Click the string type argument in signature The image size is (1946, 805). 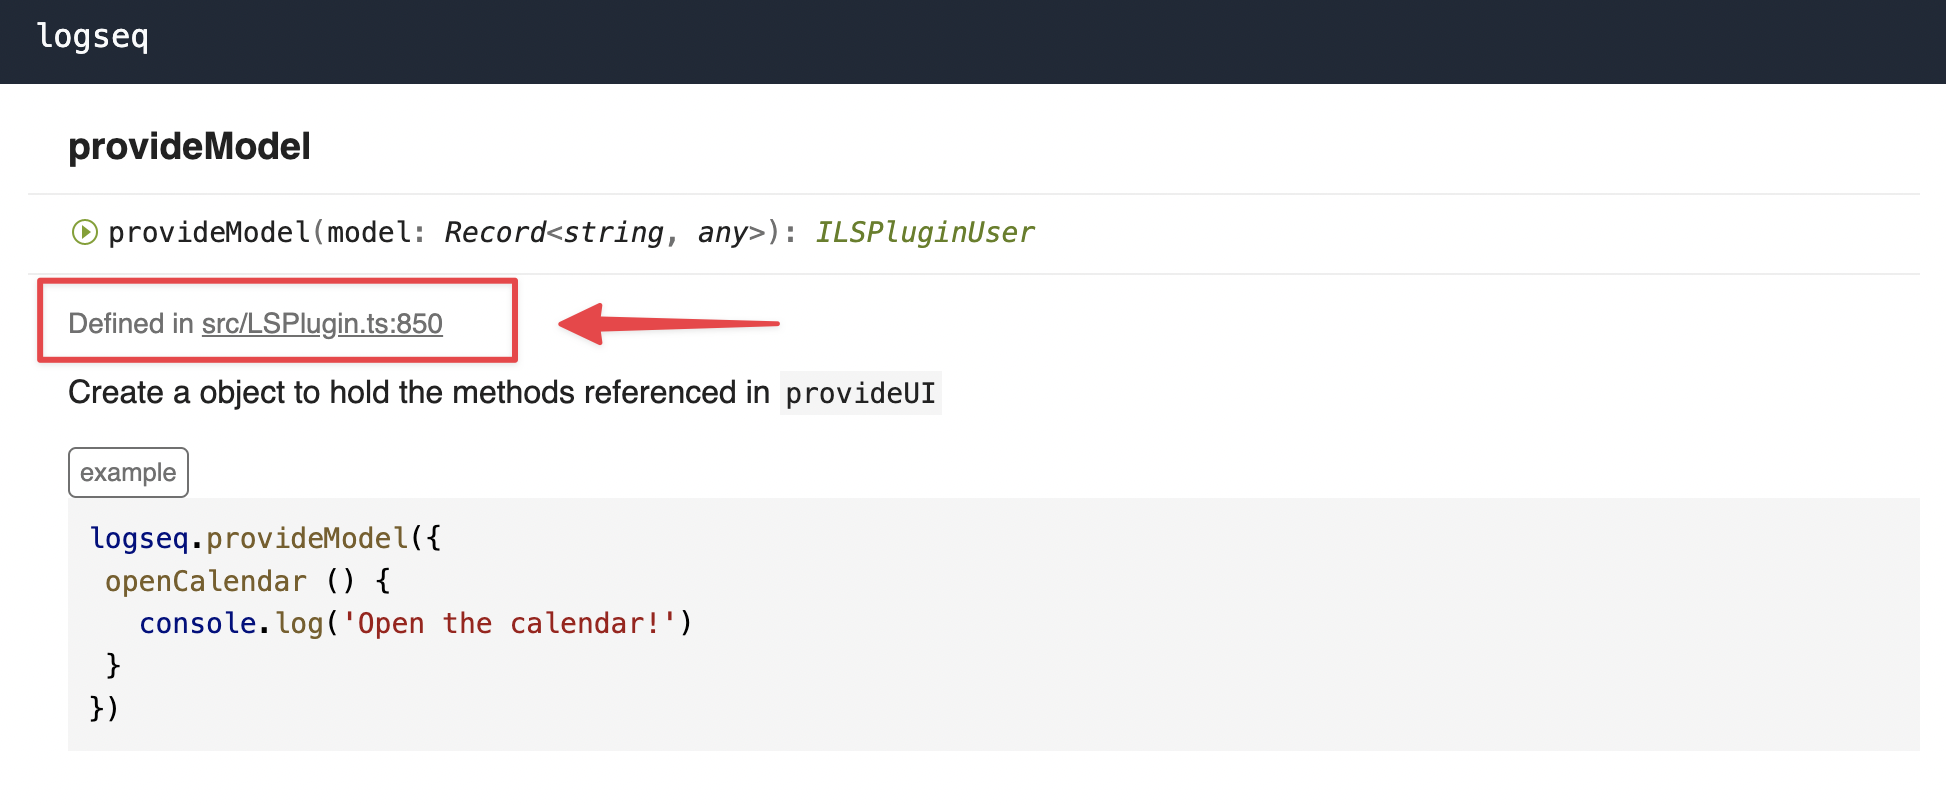[613, 233]
